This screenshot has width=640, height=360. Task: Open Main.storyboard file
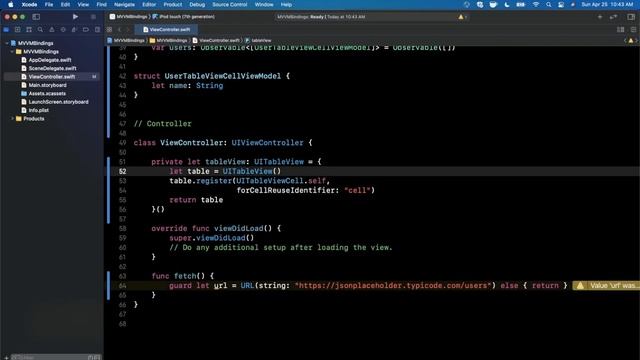[47, 85]
